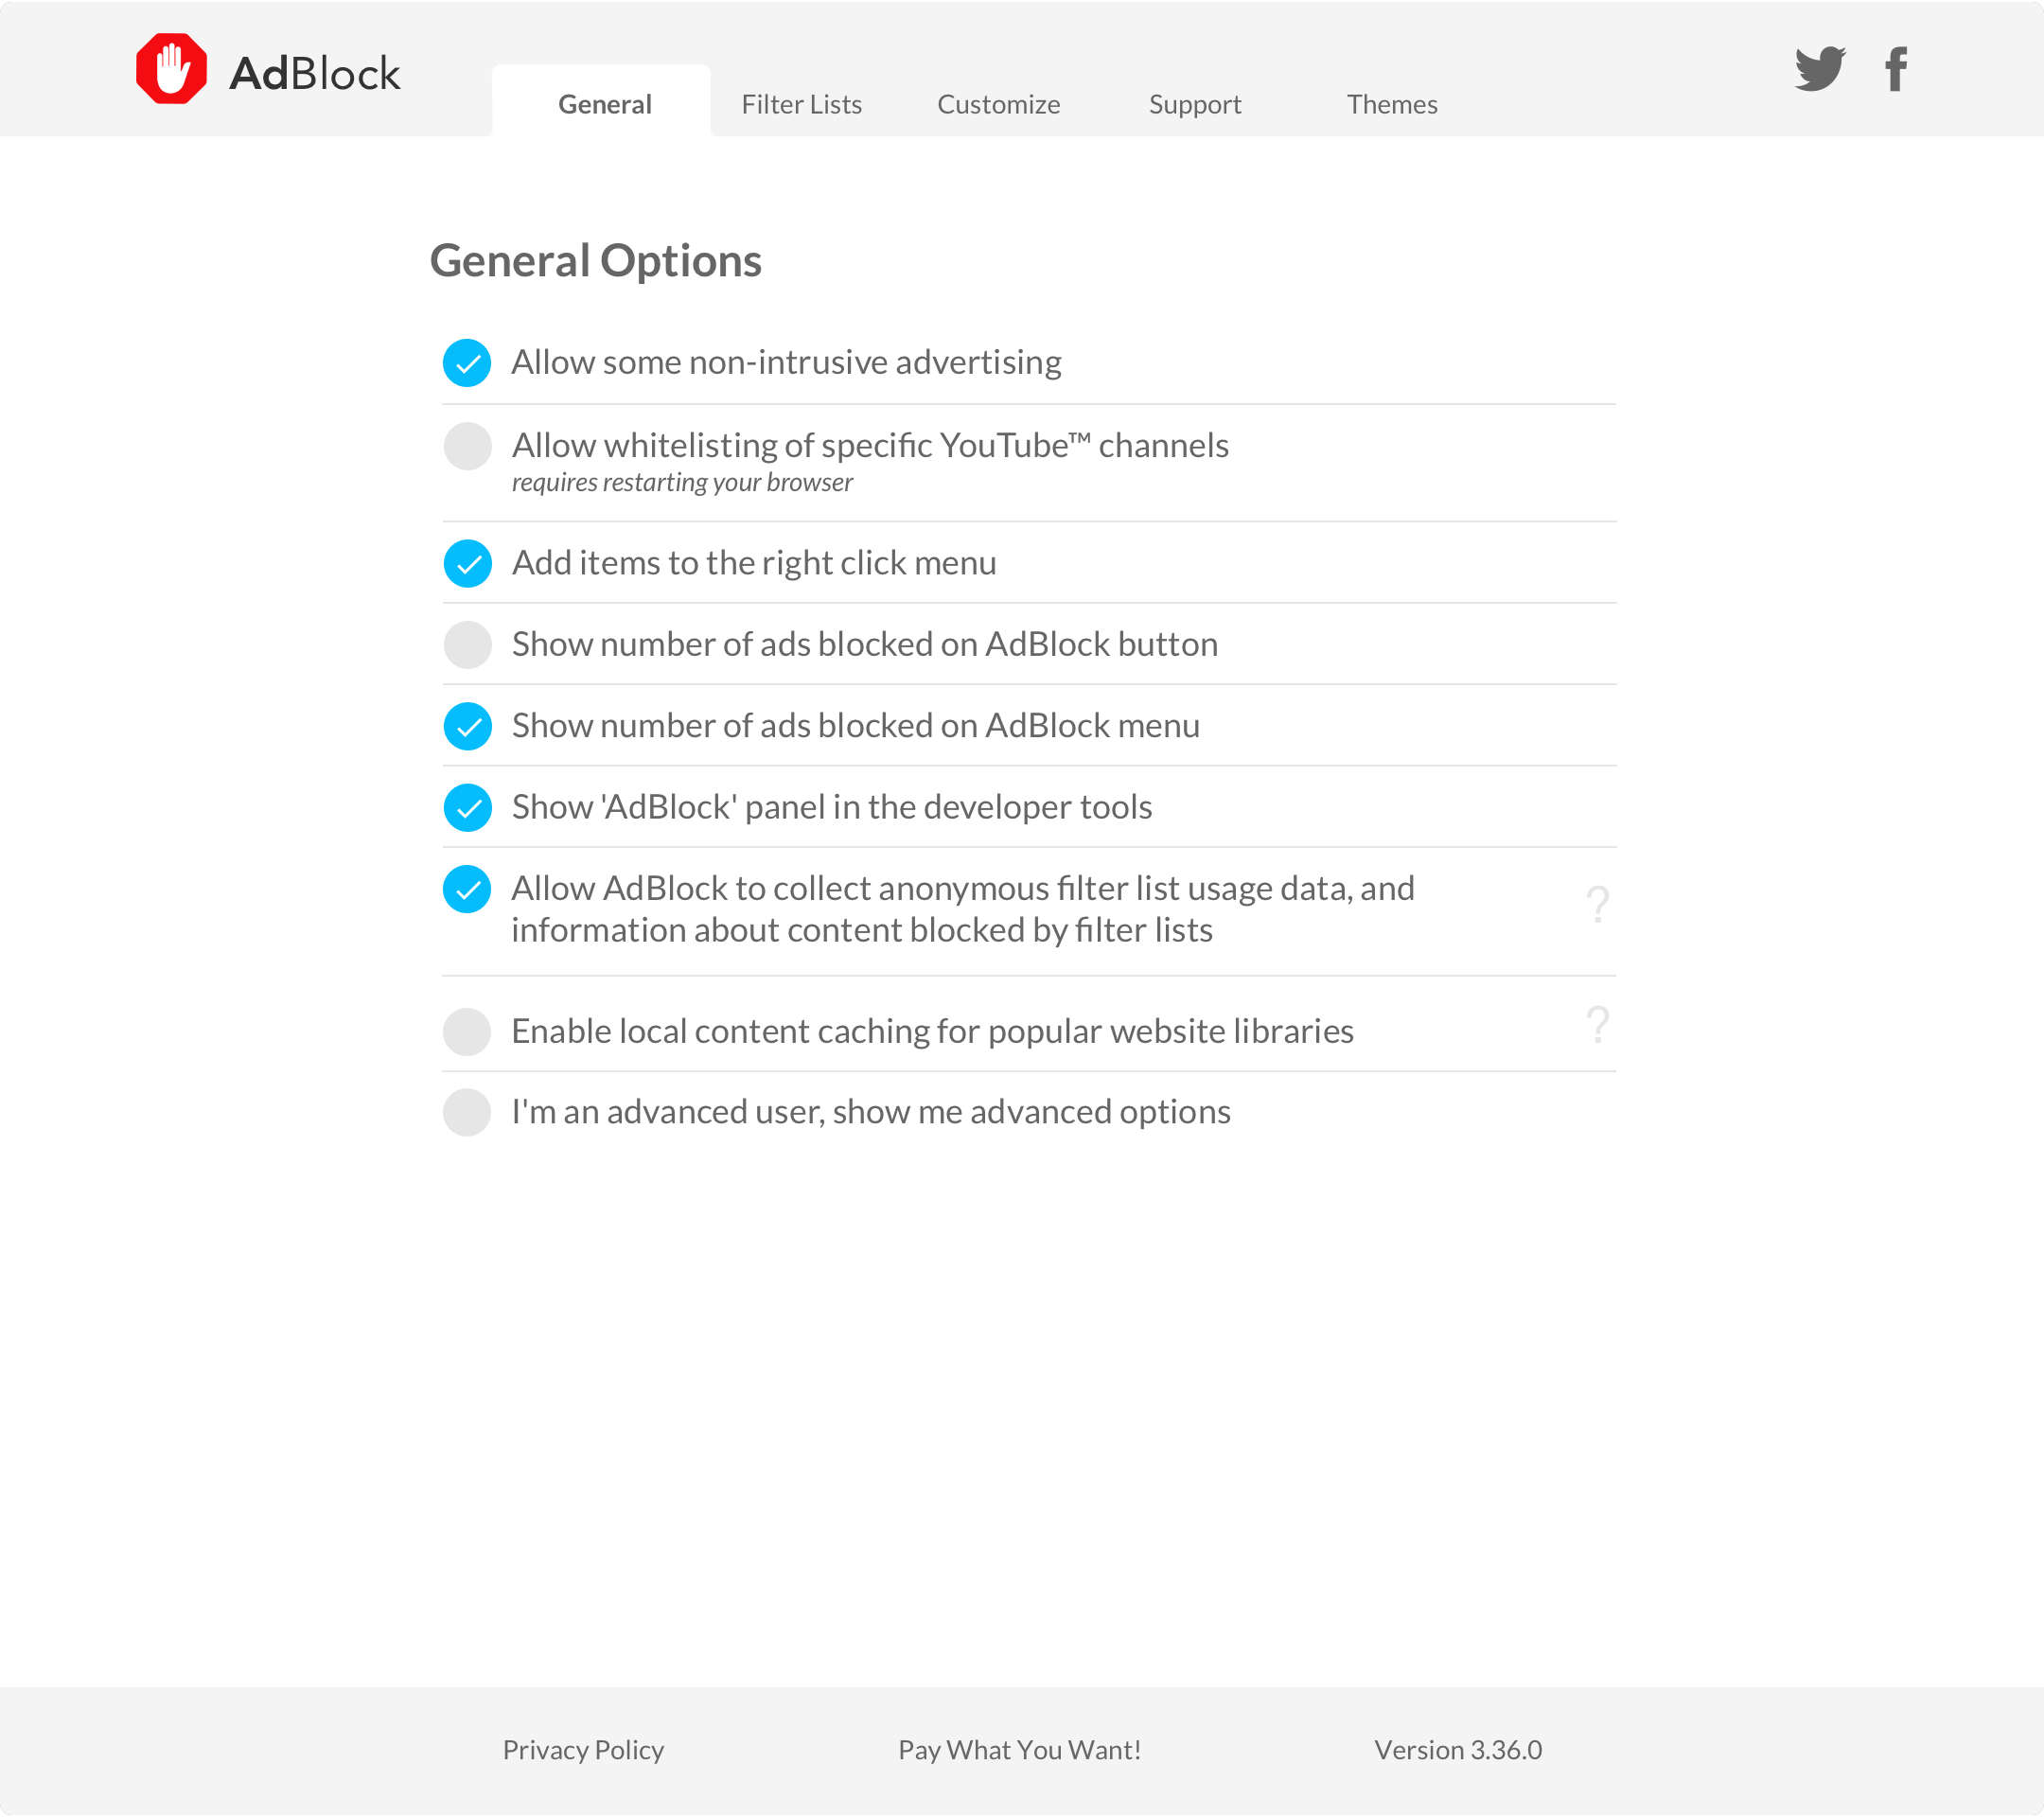
Task: Disable AdBlock panel in developer tools
Action: pos(467,808)
